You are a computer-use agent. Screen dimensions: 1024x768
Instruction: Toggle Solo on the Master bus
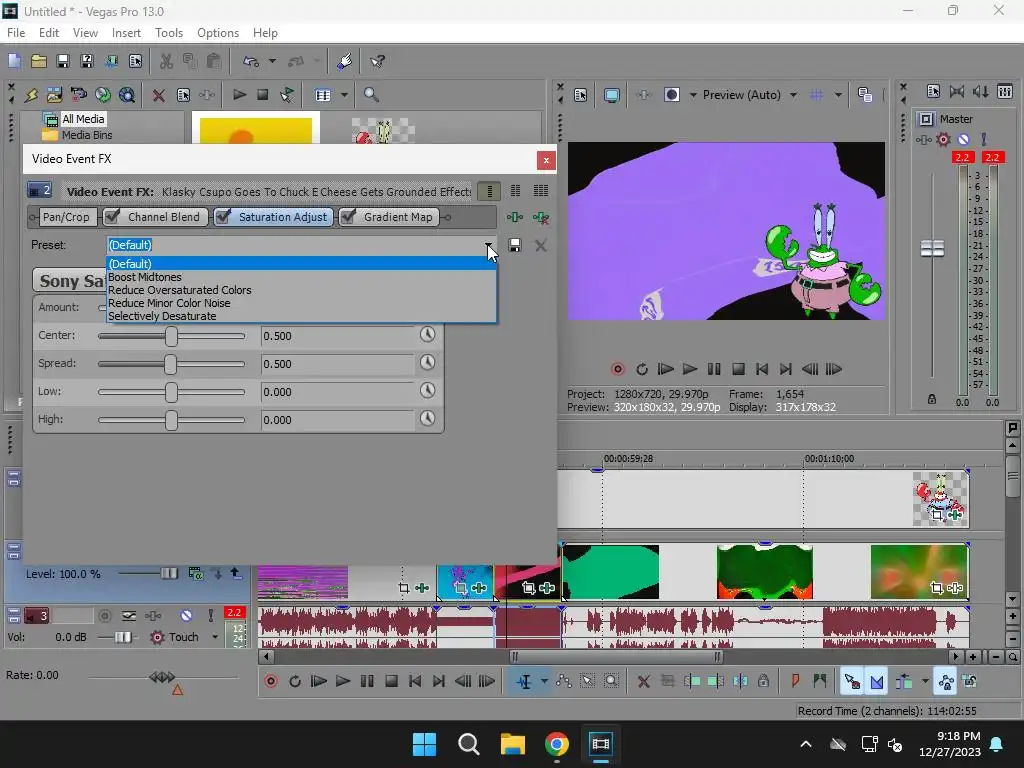[984, 139]
